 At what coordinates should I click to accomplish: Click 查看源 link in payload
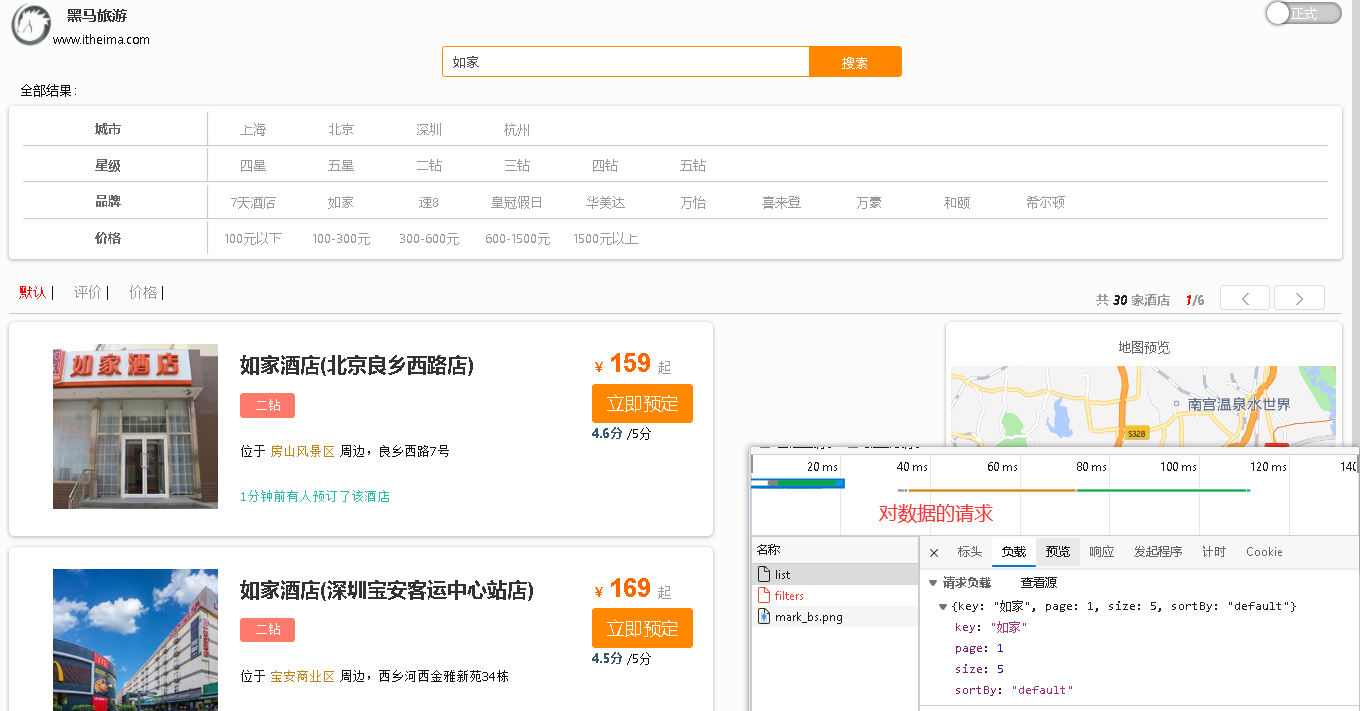click(x=1039, y=582)
